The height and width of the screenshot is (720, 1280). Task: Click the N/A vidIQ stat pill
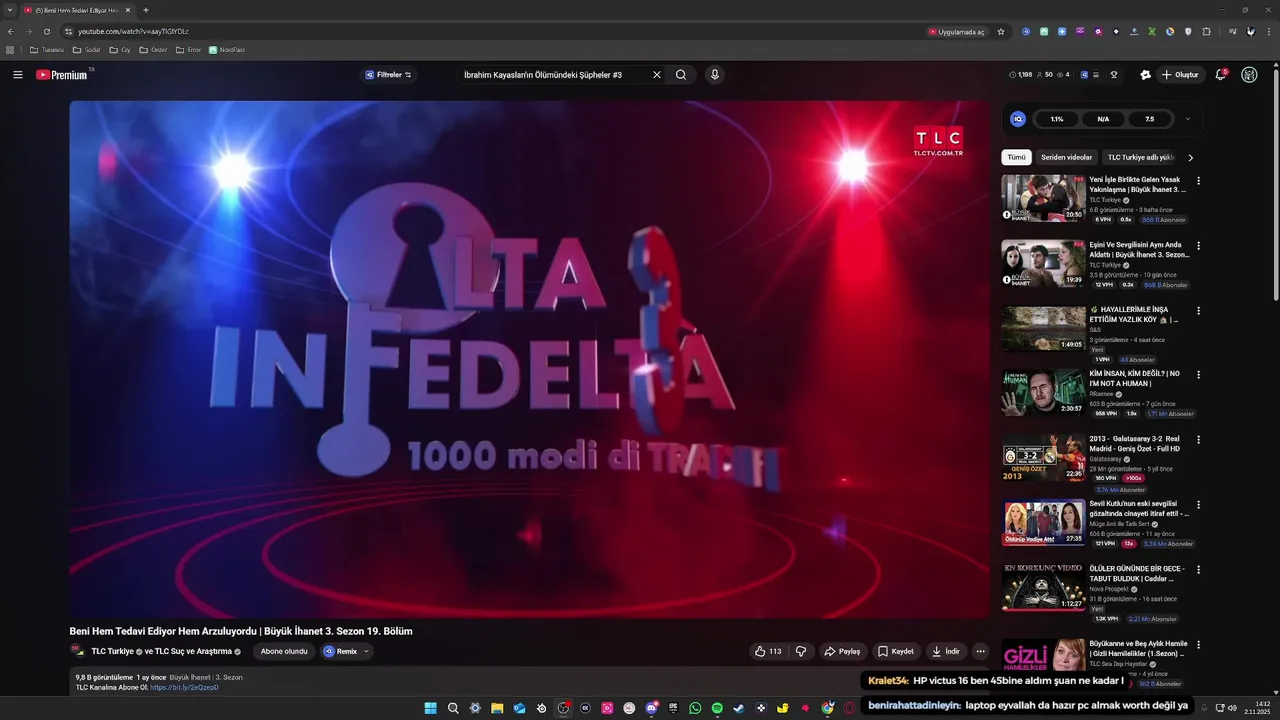(x=1103, y=119)
